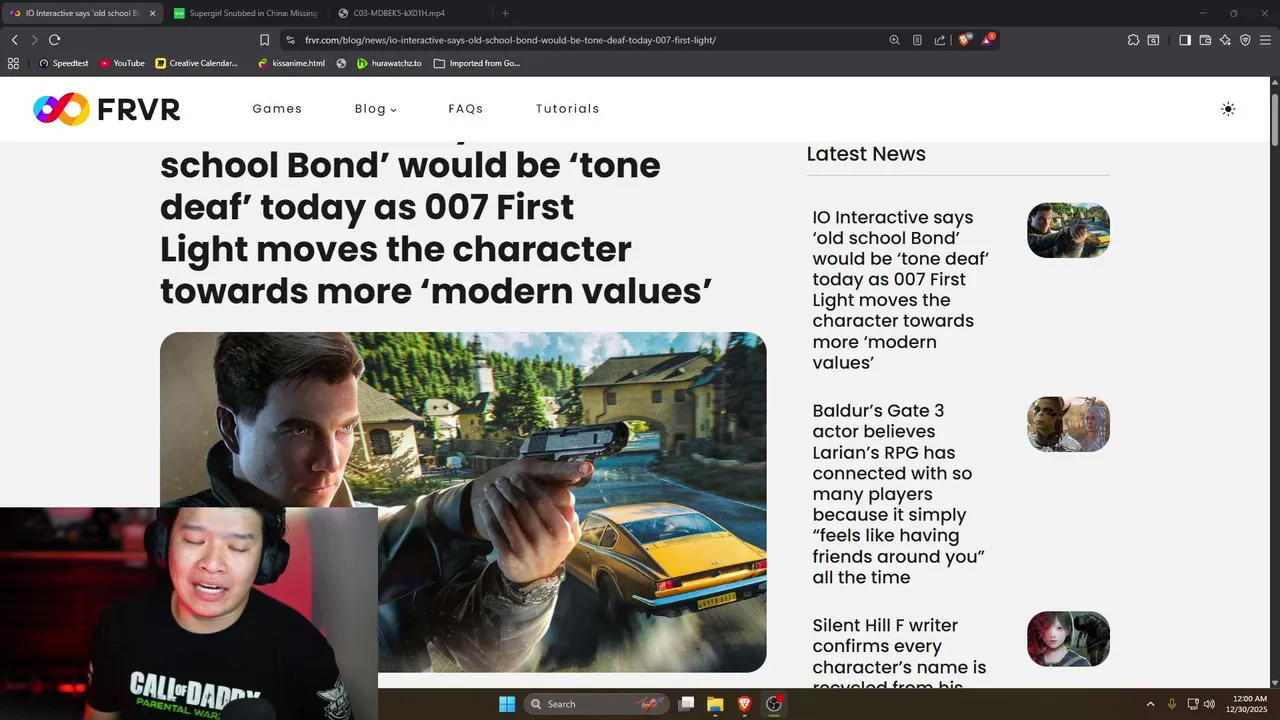Click the microphone tray icon
Screen dimensions: 1280x720
point(1172,704)
